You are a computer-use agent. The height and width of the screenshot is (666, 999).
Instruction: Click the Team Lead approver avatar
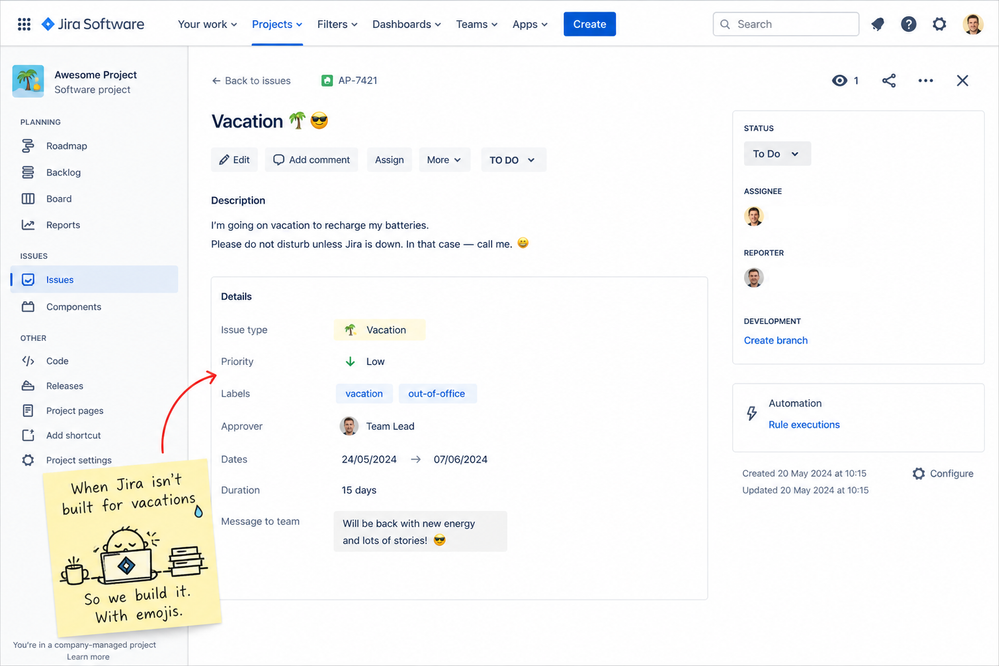(x=349, y=426)
